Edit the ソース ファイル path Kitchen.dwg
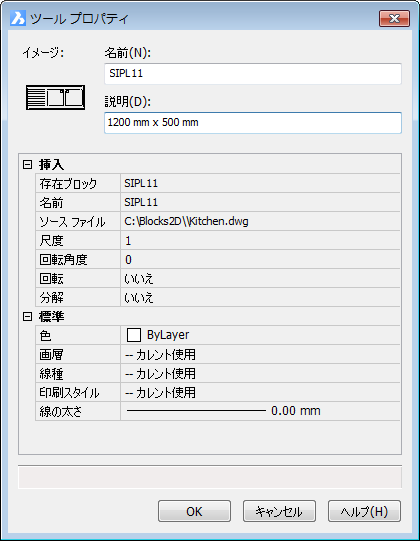Screen dimensions: 420x541 click(x=260, y=221)
